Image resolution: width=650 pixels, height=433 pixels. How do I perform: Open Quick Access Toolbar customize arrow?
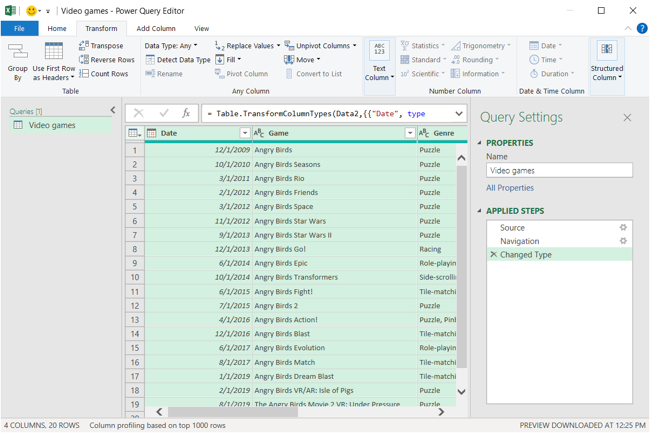click(x=48, y=11)
